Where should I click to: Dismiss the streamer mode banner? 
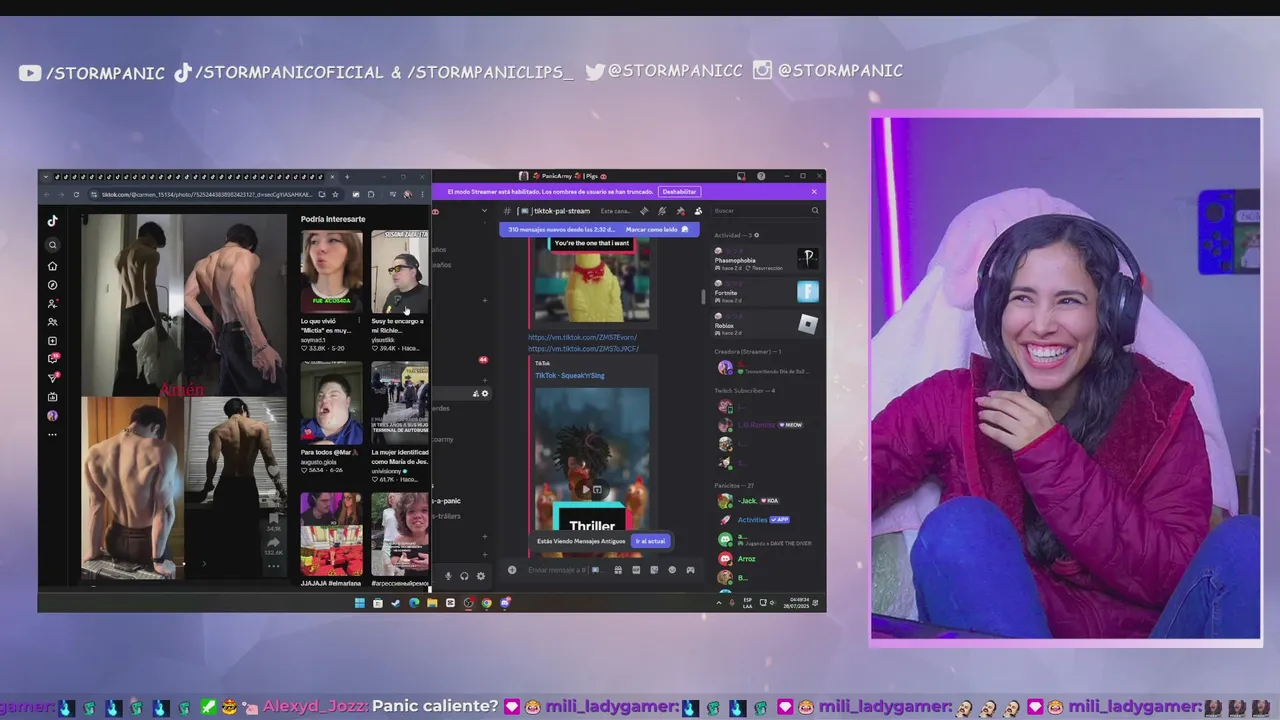(x=814, y=191)
